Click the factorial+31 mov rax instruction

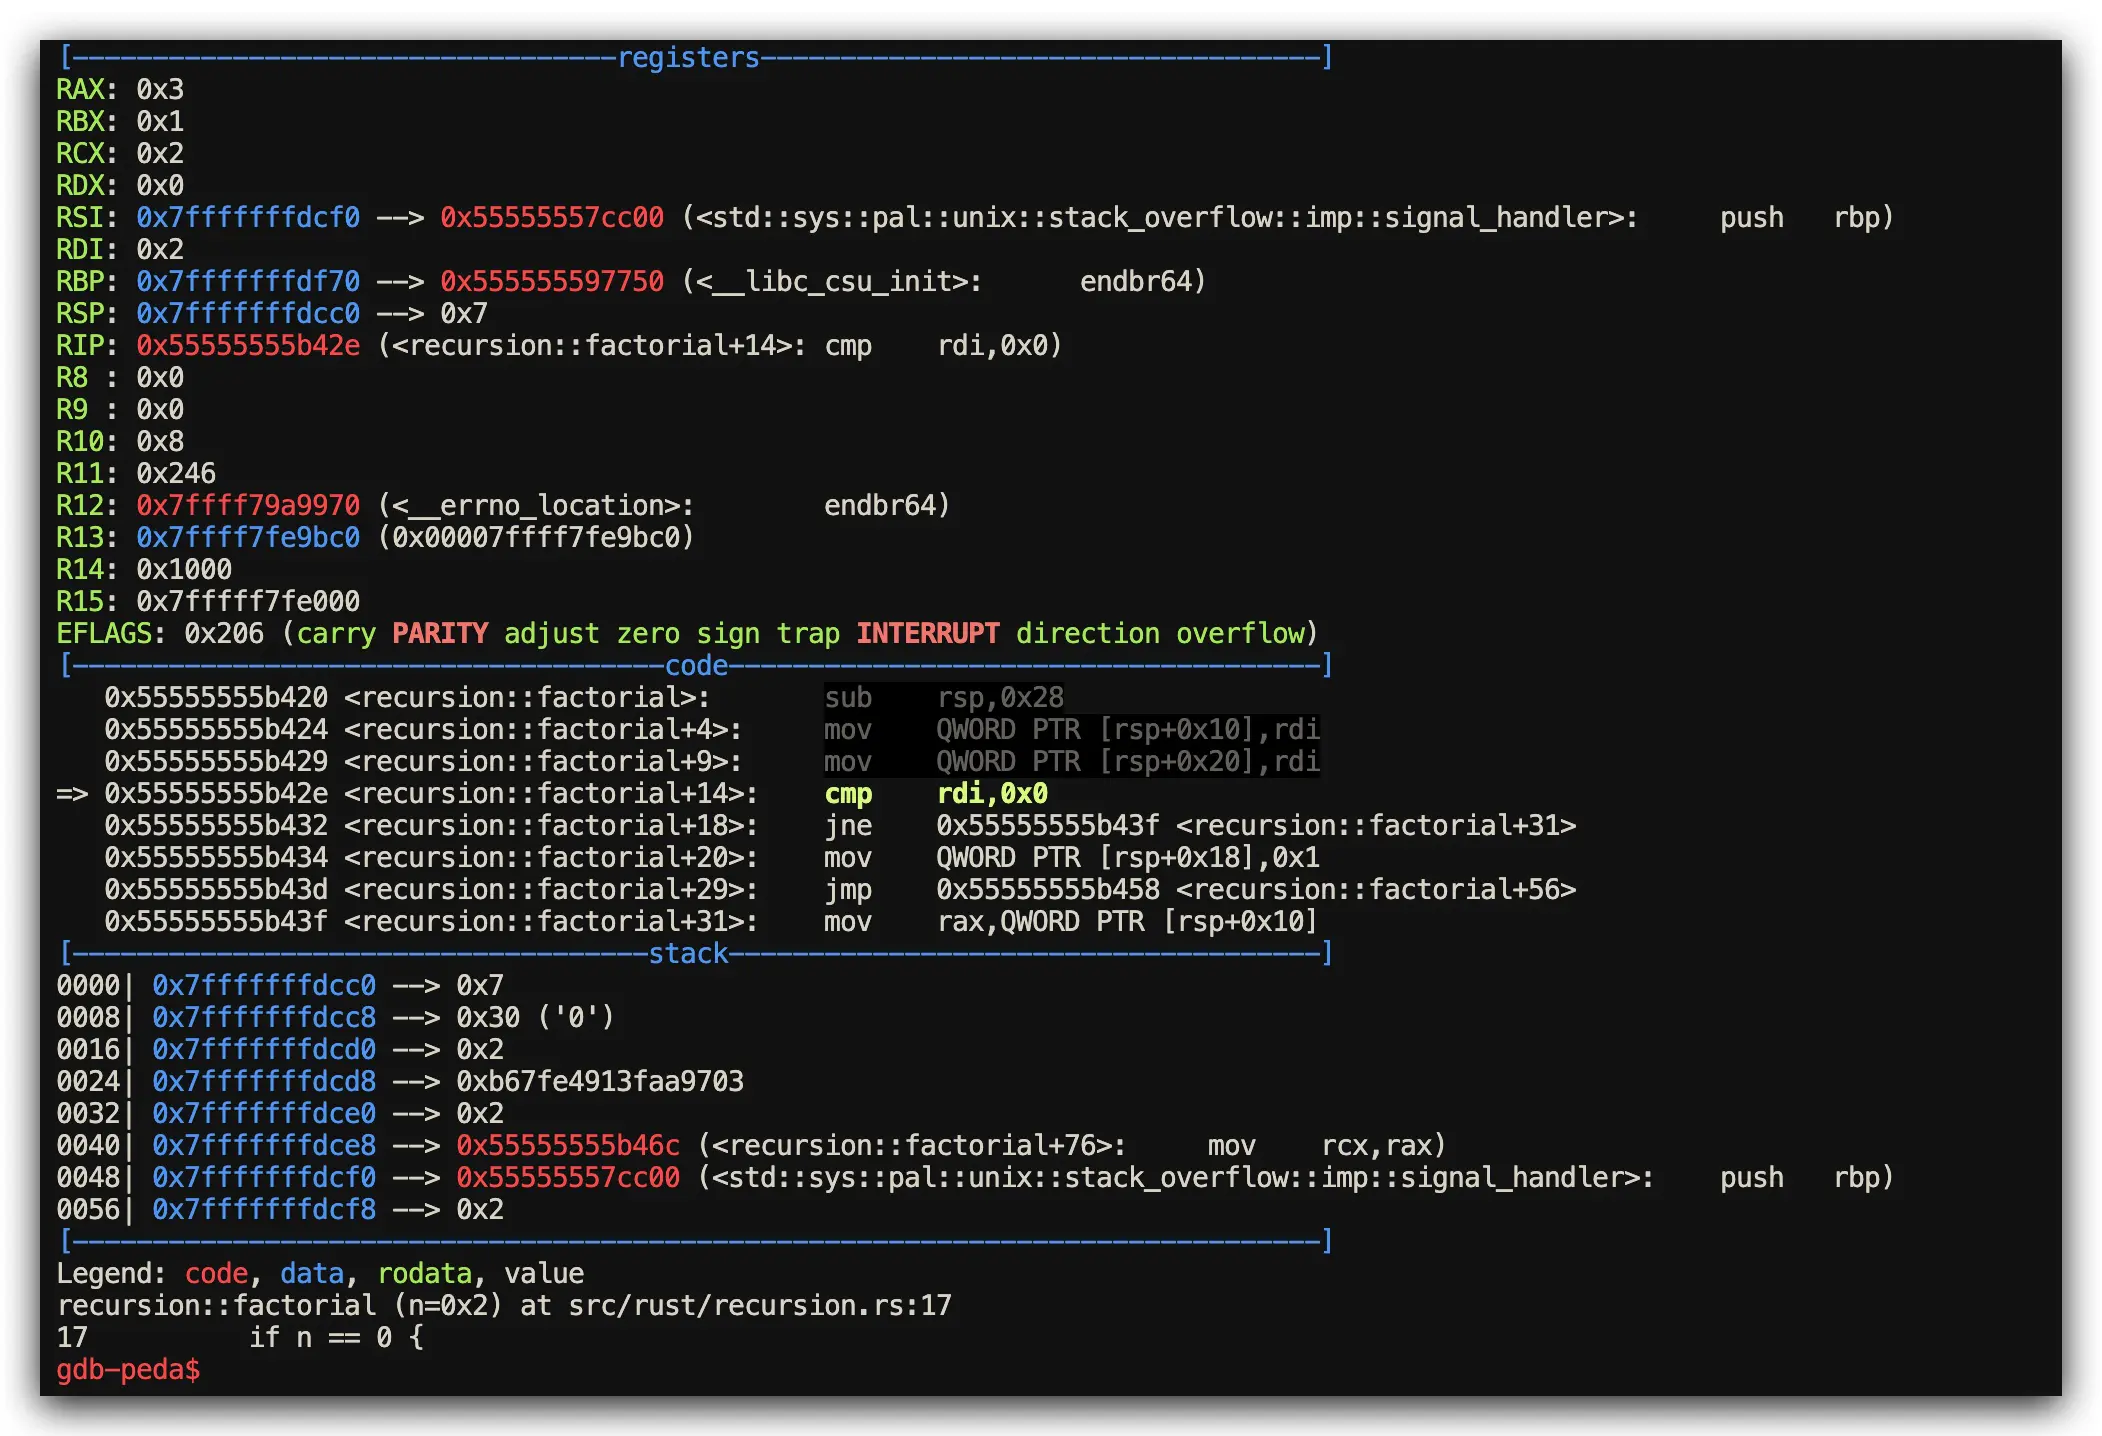pos(1070,922)
